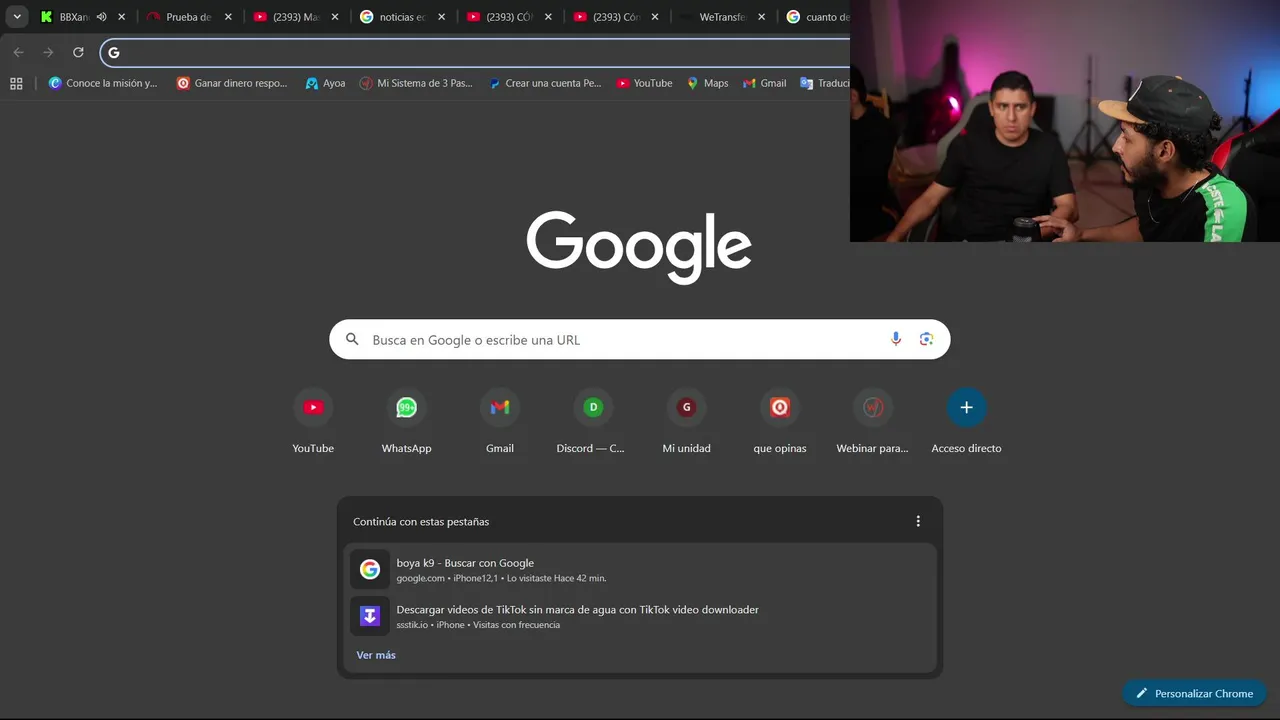The height and width of the screenshot is (720, 1280).
Task: Switch to the WeTransfer tab
Action: [722, 17]
